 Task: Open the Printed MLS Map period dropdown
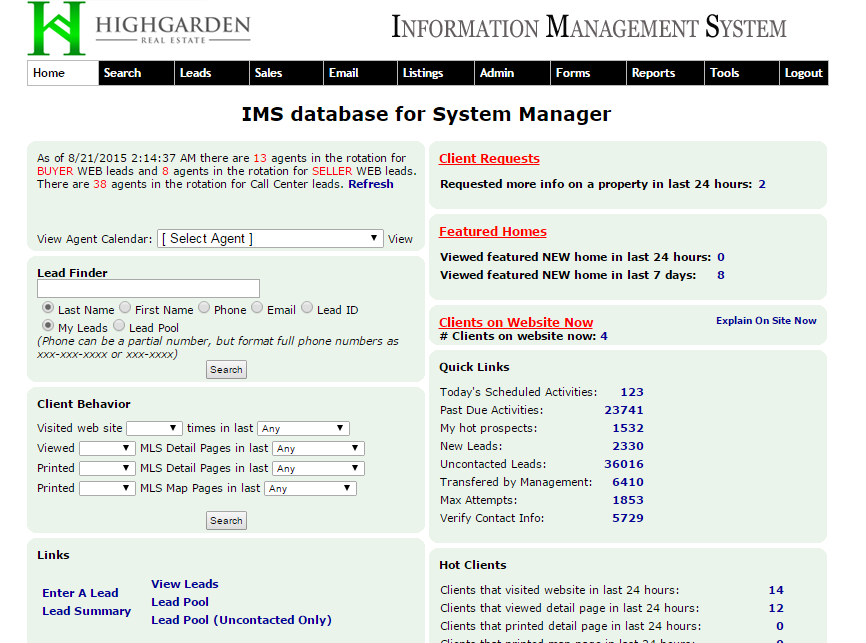pyautogui.click(x=310, y=488)
